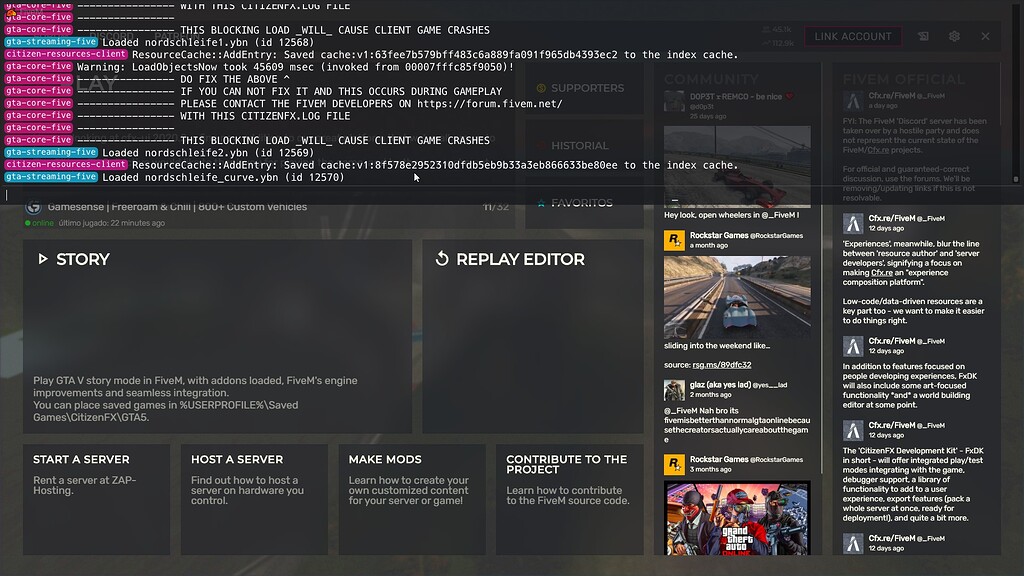
Task: Click the star icon next to FAVORITOS
Action: pyautogui.click(x=541, y=203)
